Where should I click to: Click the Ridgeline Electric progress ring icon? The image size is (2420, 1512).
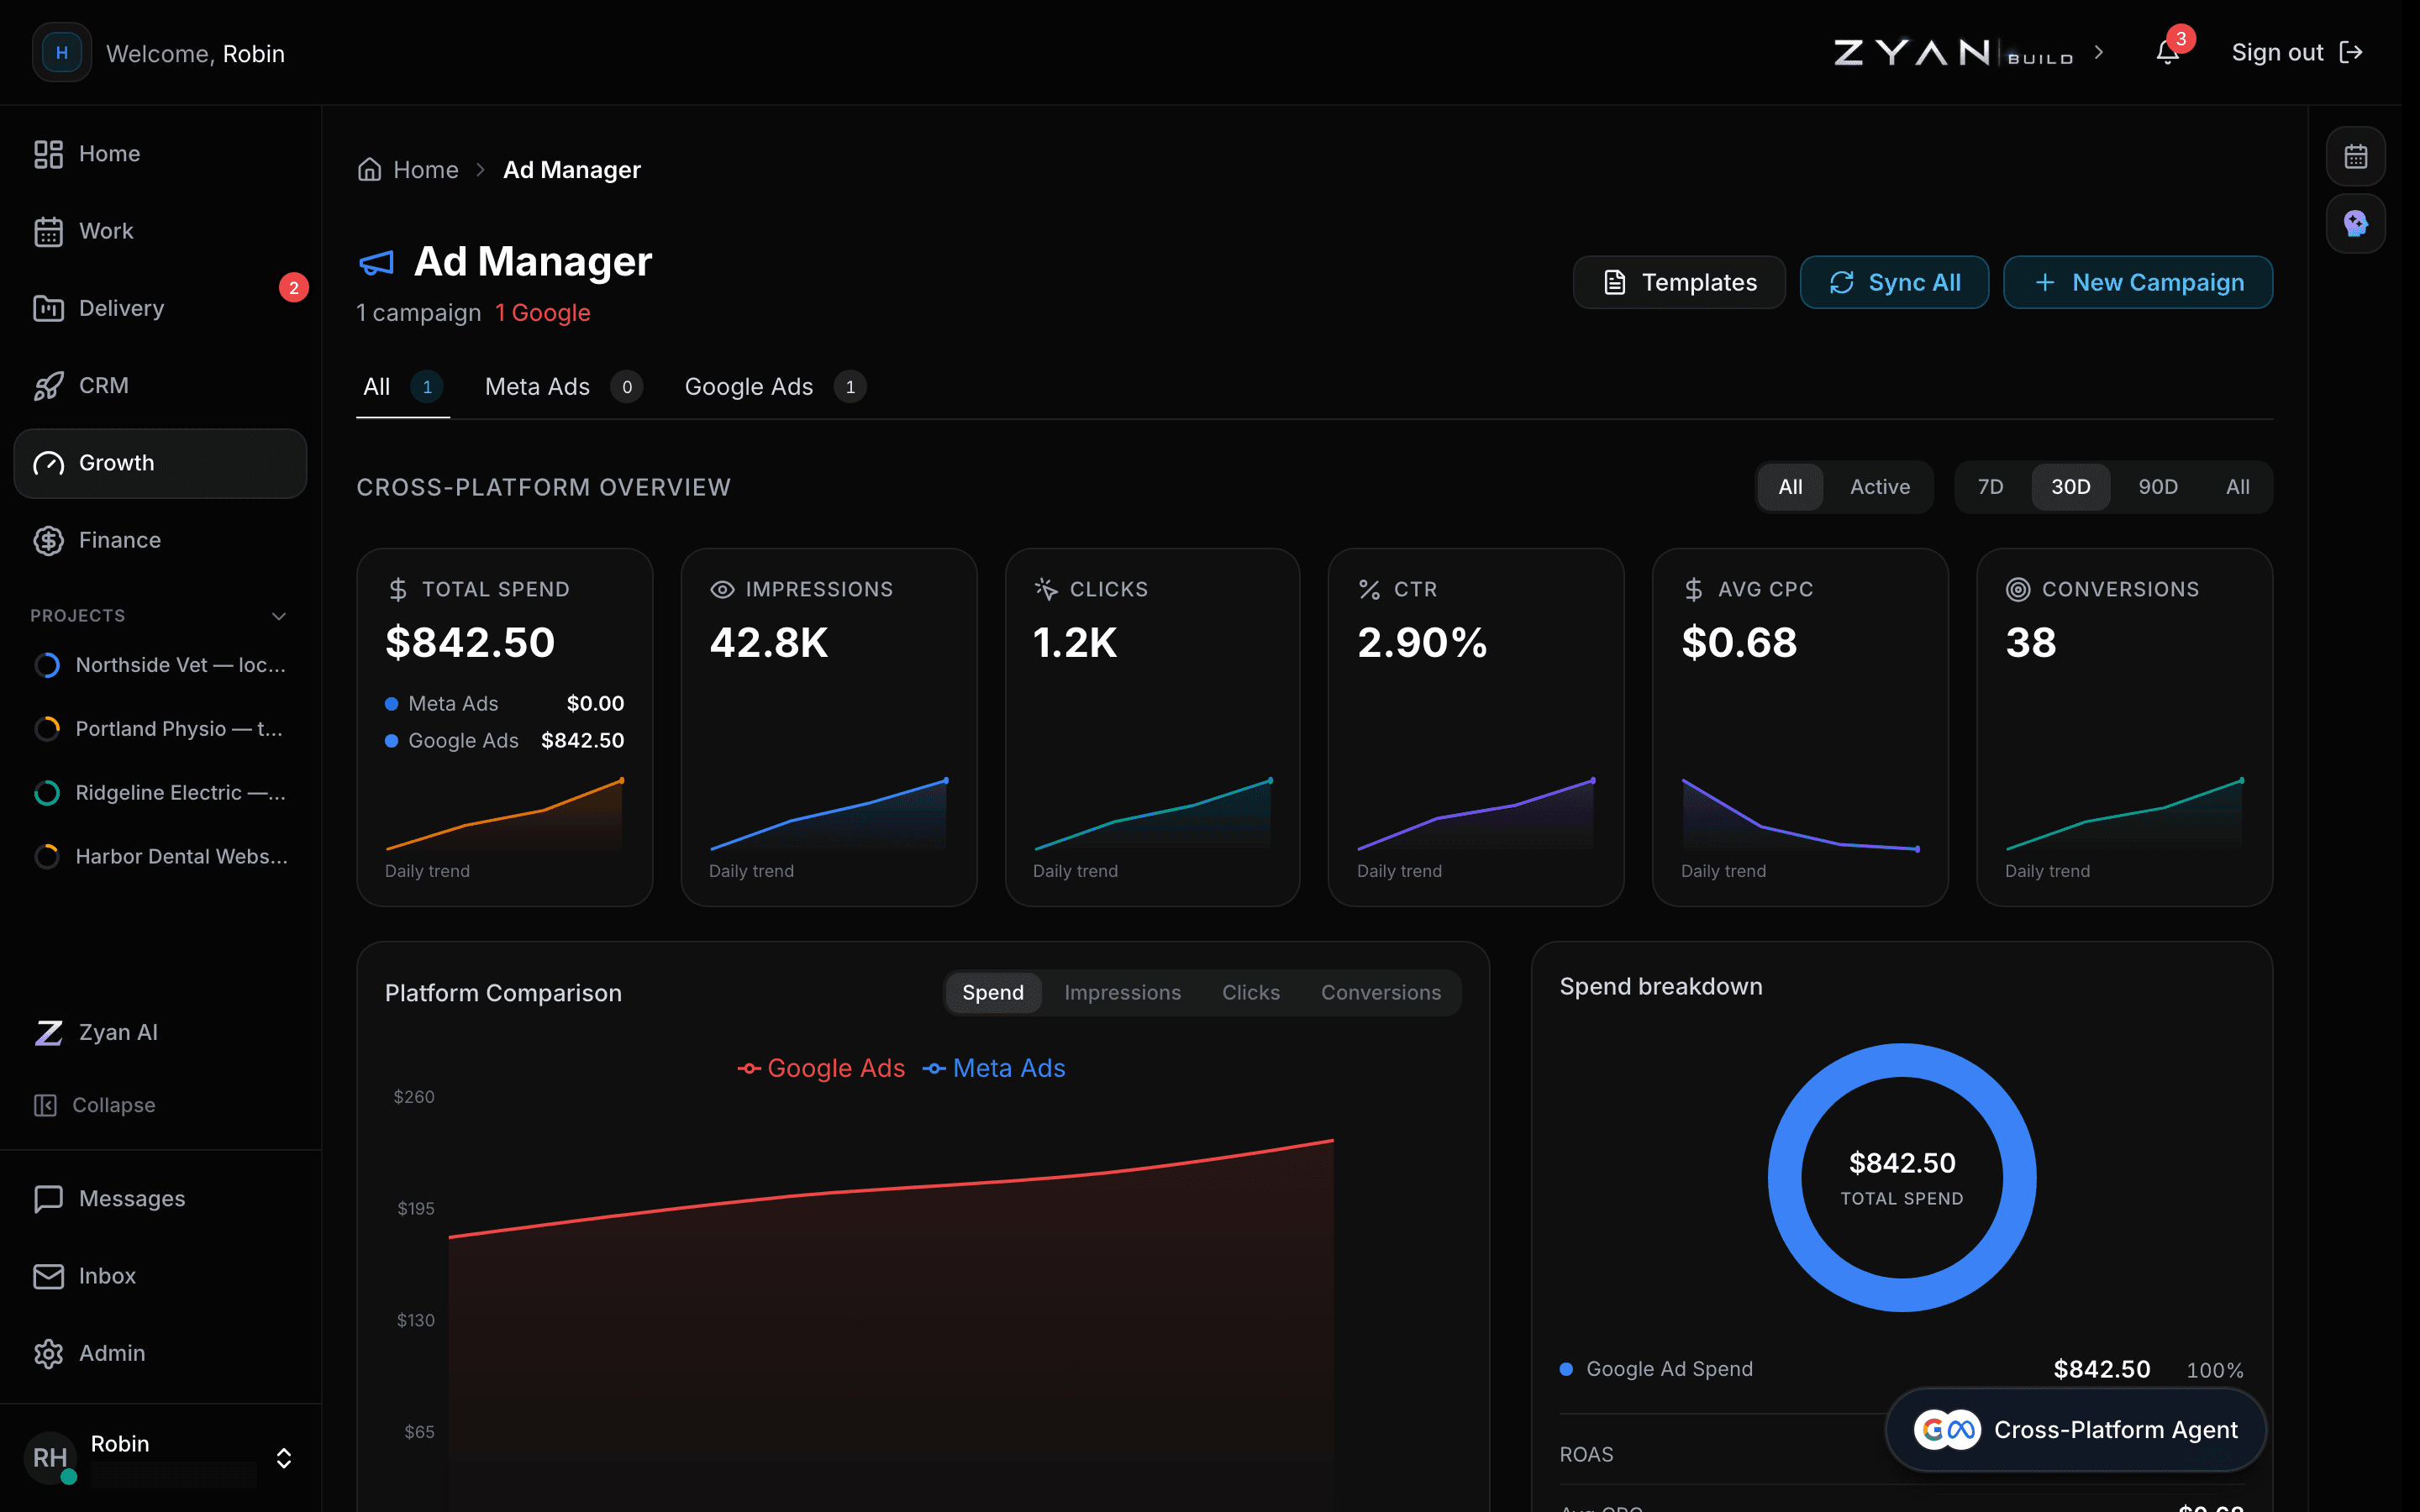coord(47,793)
